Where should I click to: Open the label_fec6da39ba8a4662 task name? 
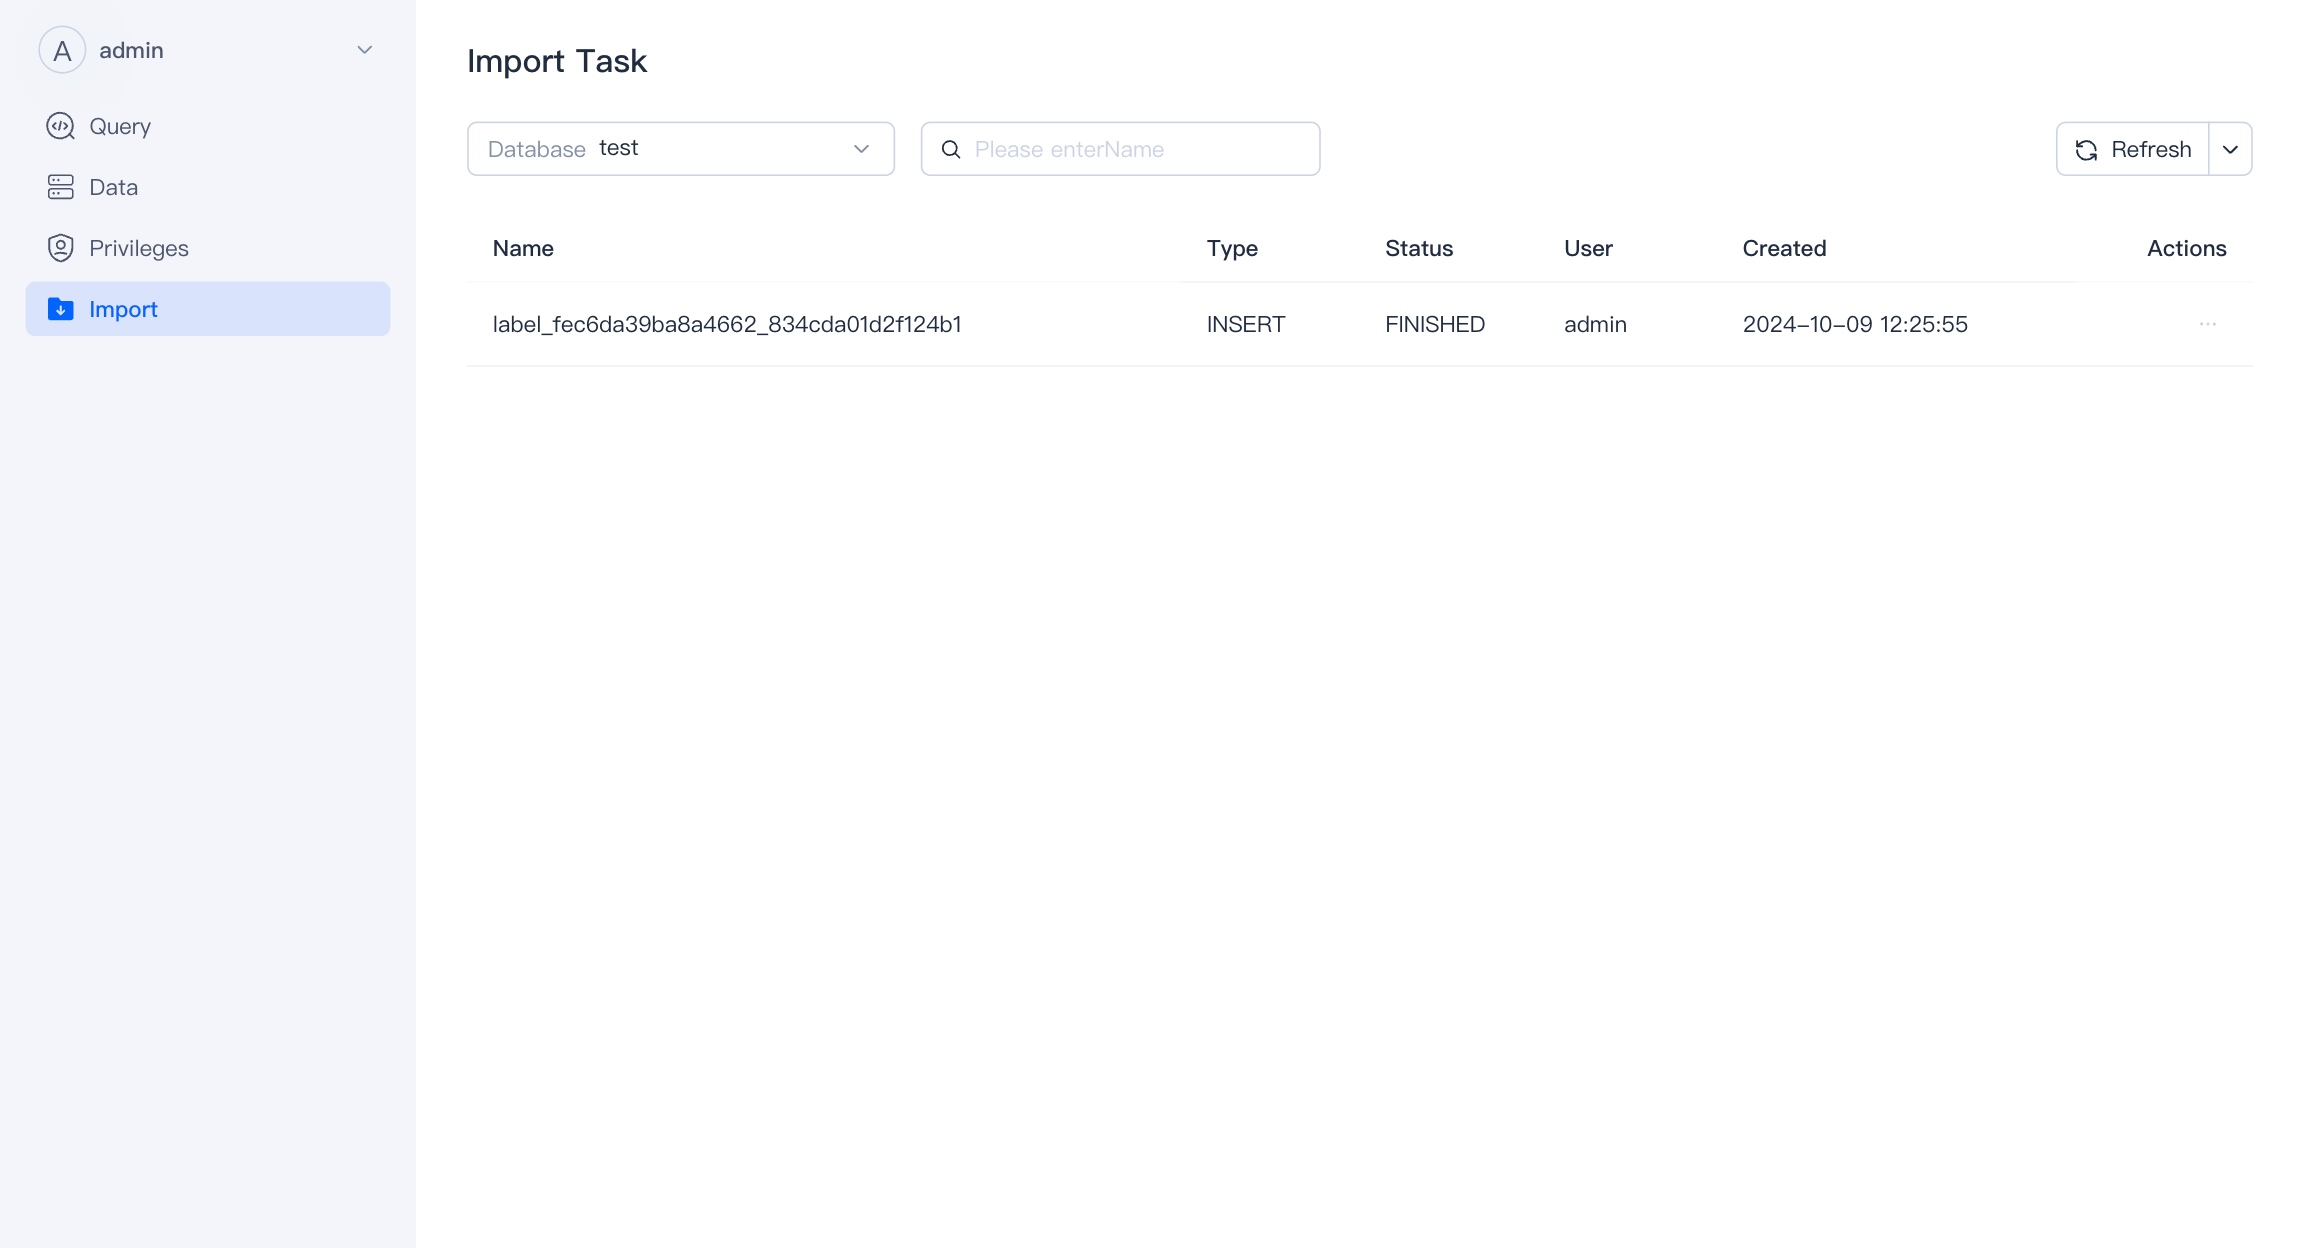[x=727, y=324]
